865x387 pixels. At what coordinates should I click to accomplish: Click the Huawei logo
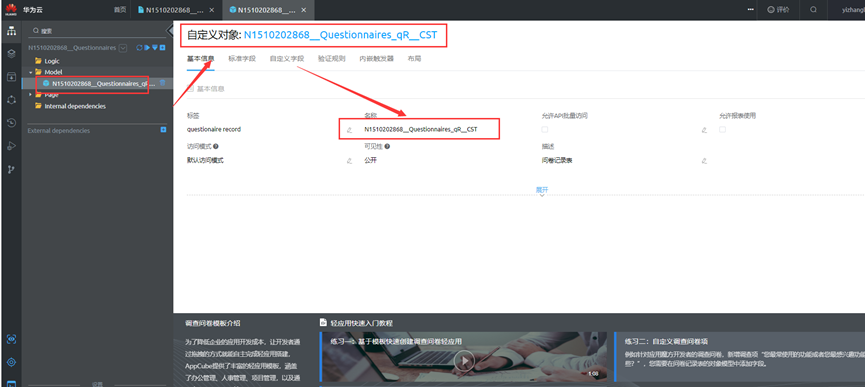(11, 9)
